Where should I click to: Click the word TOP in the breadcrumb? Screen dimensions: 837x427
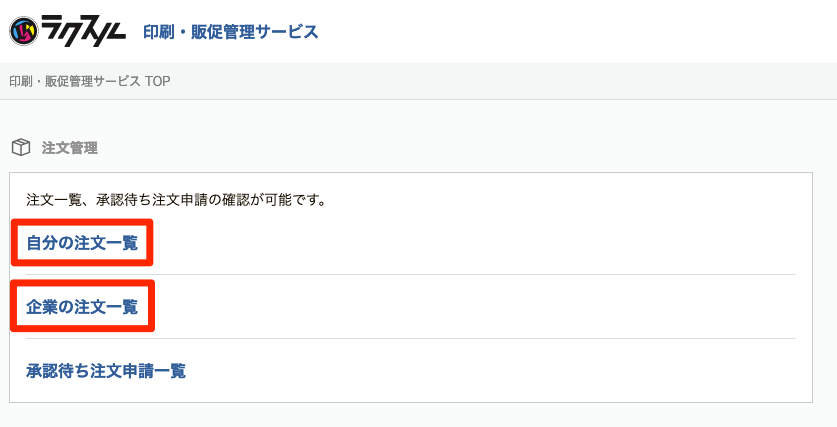[157, 81]
